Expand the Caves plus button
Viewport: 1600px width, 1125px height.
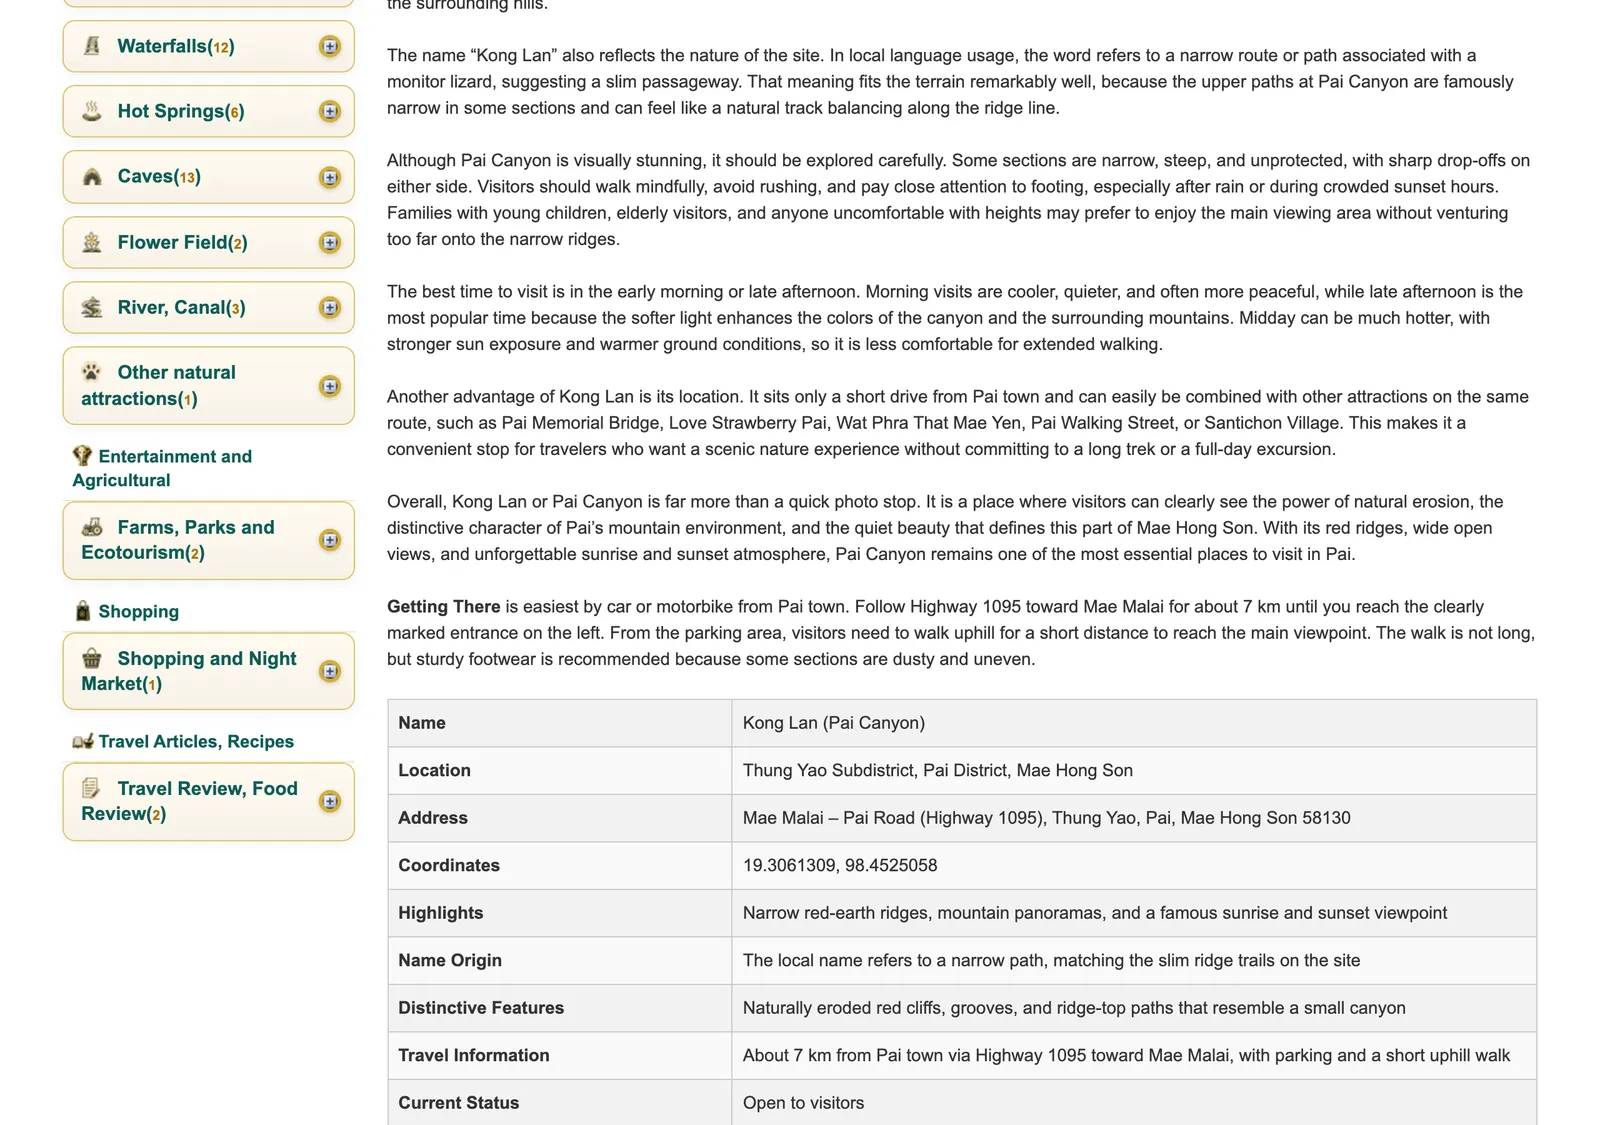tap(330, 177)
